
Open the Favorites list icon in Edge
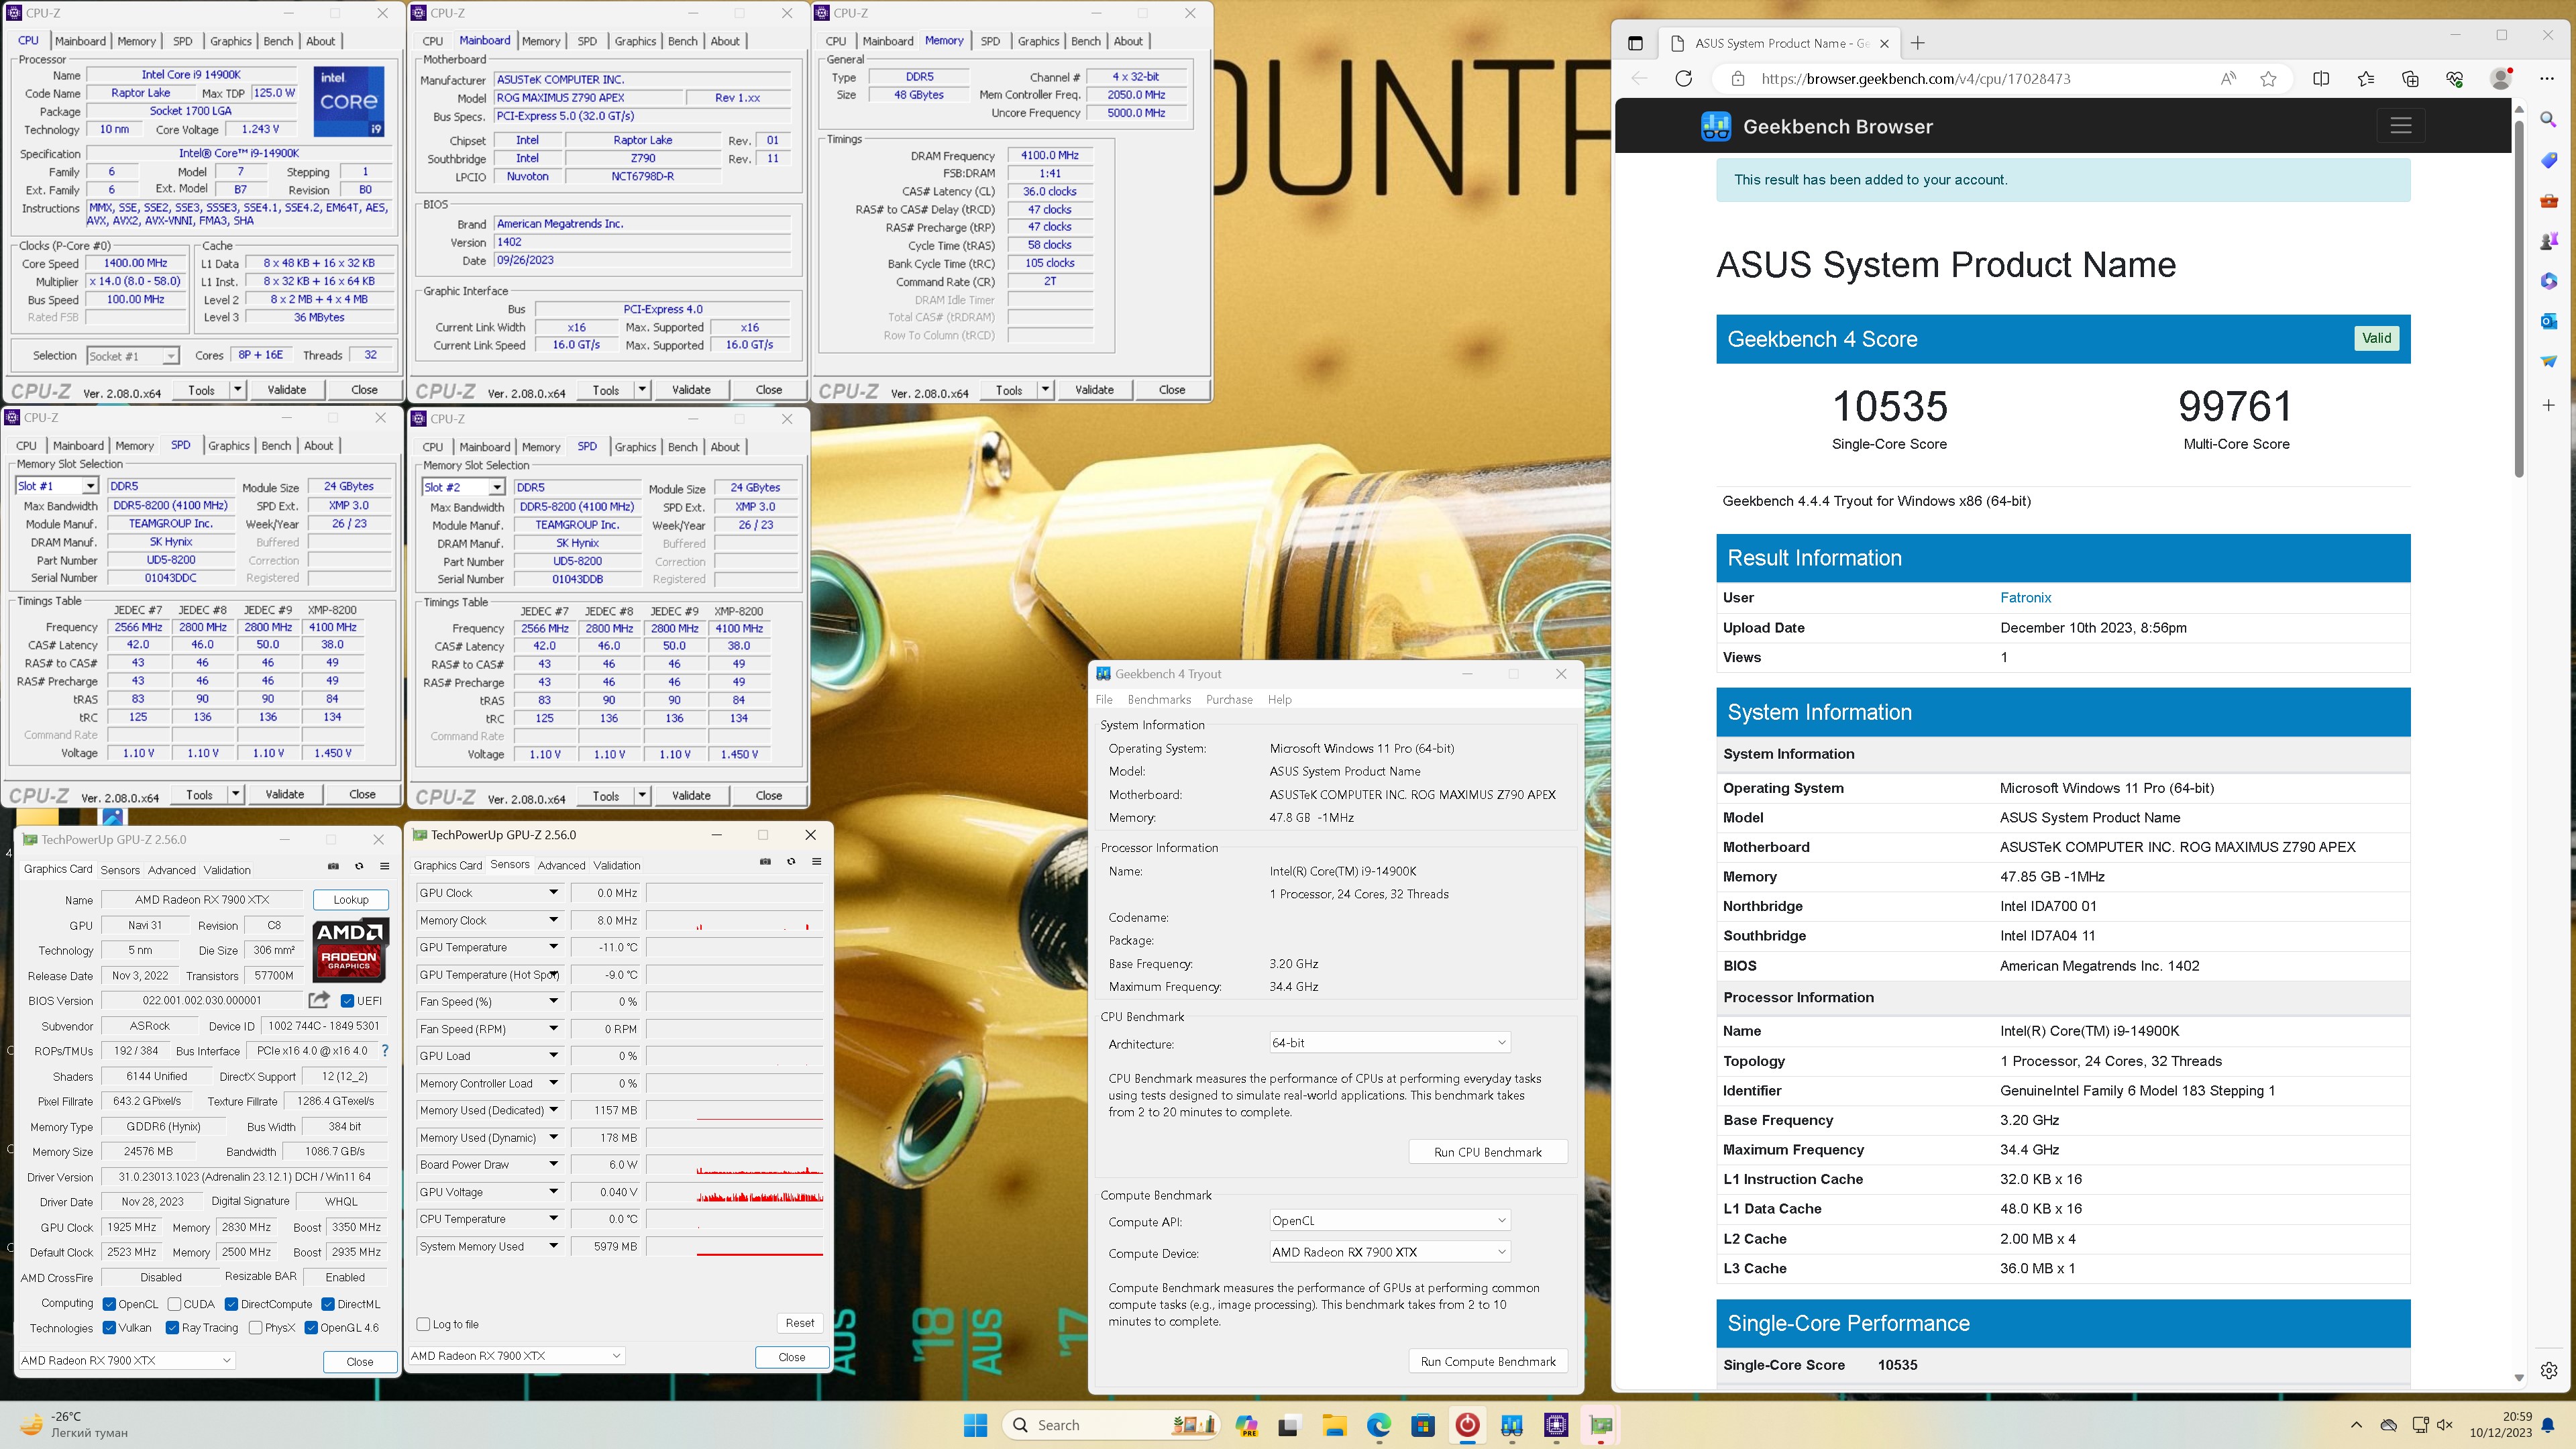tap(2365, 79)
